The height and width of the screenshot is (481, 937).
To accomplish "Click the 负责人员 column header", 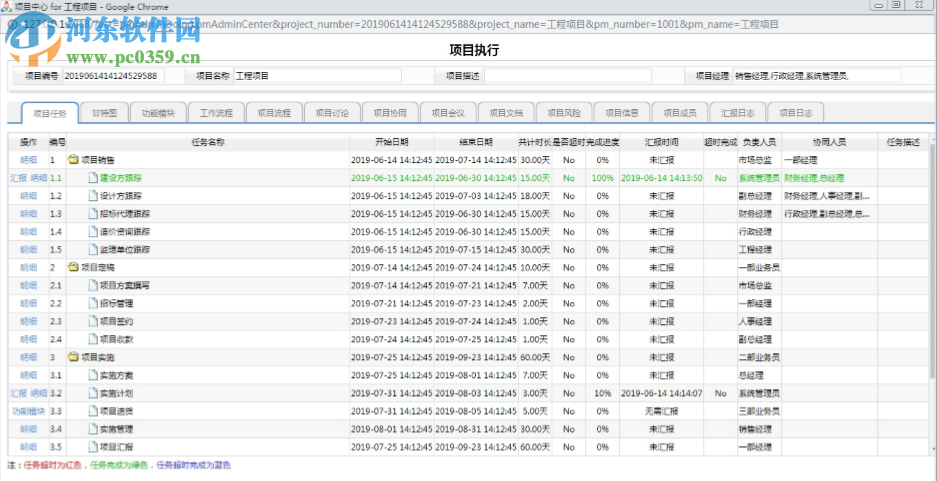I will (760, 142).
